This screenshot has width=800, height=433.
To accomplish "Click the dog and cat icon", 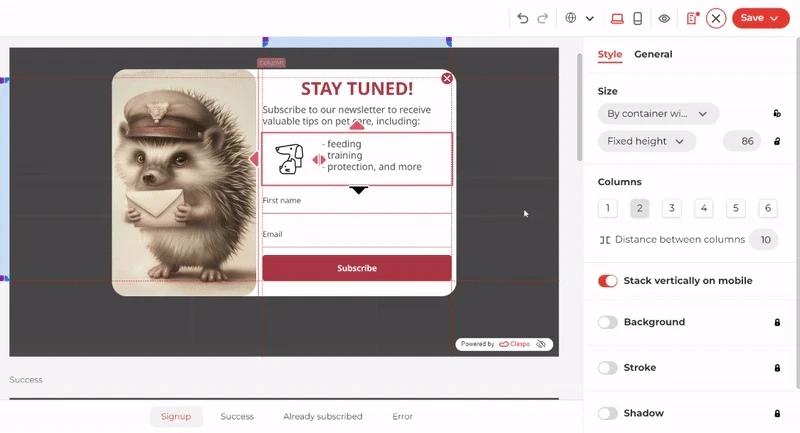I will (289, 159).
